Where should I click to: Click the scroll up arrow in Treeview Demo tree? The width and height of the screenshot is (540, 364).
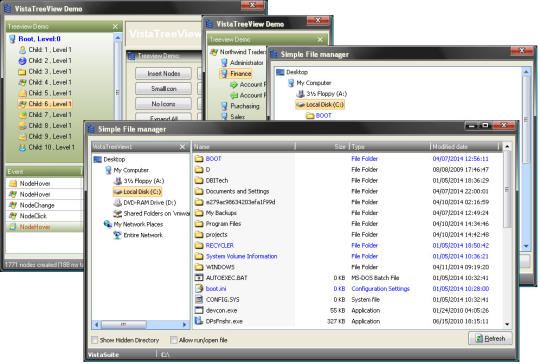(117, 38)
